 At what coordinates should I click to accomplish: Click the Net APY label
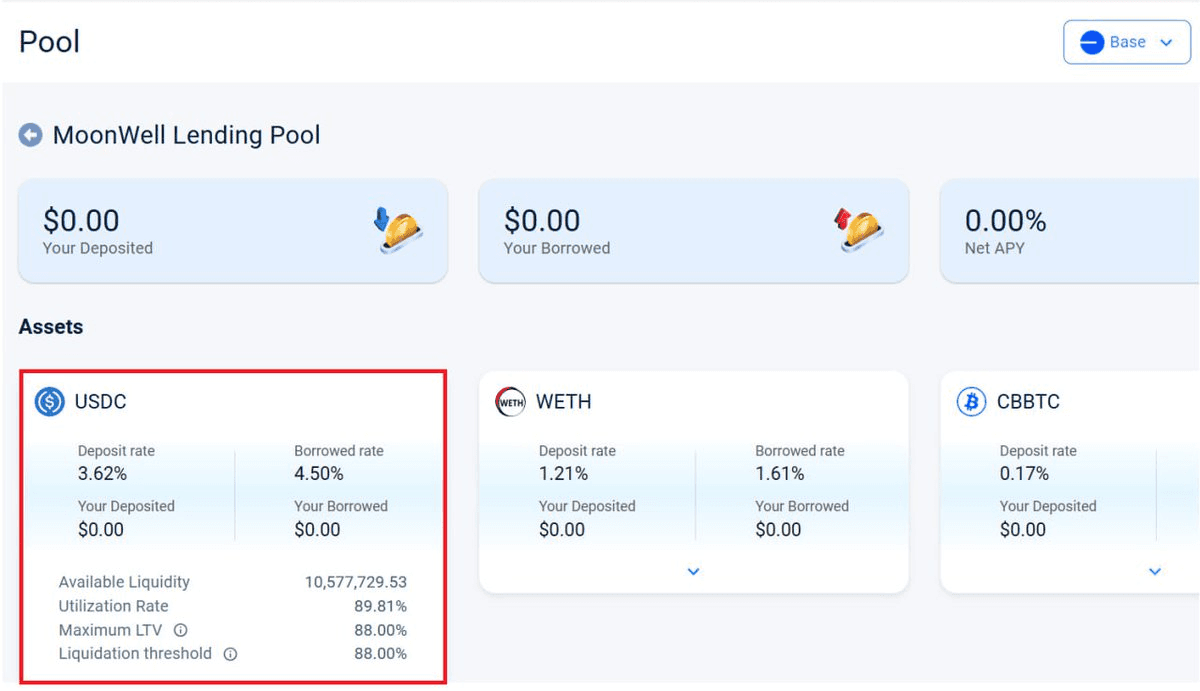click(994, 248)
